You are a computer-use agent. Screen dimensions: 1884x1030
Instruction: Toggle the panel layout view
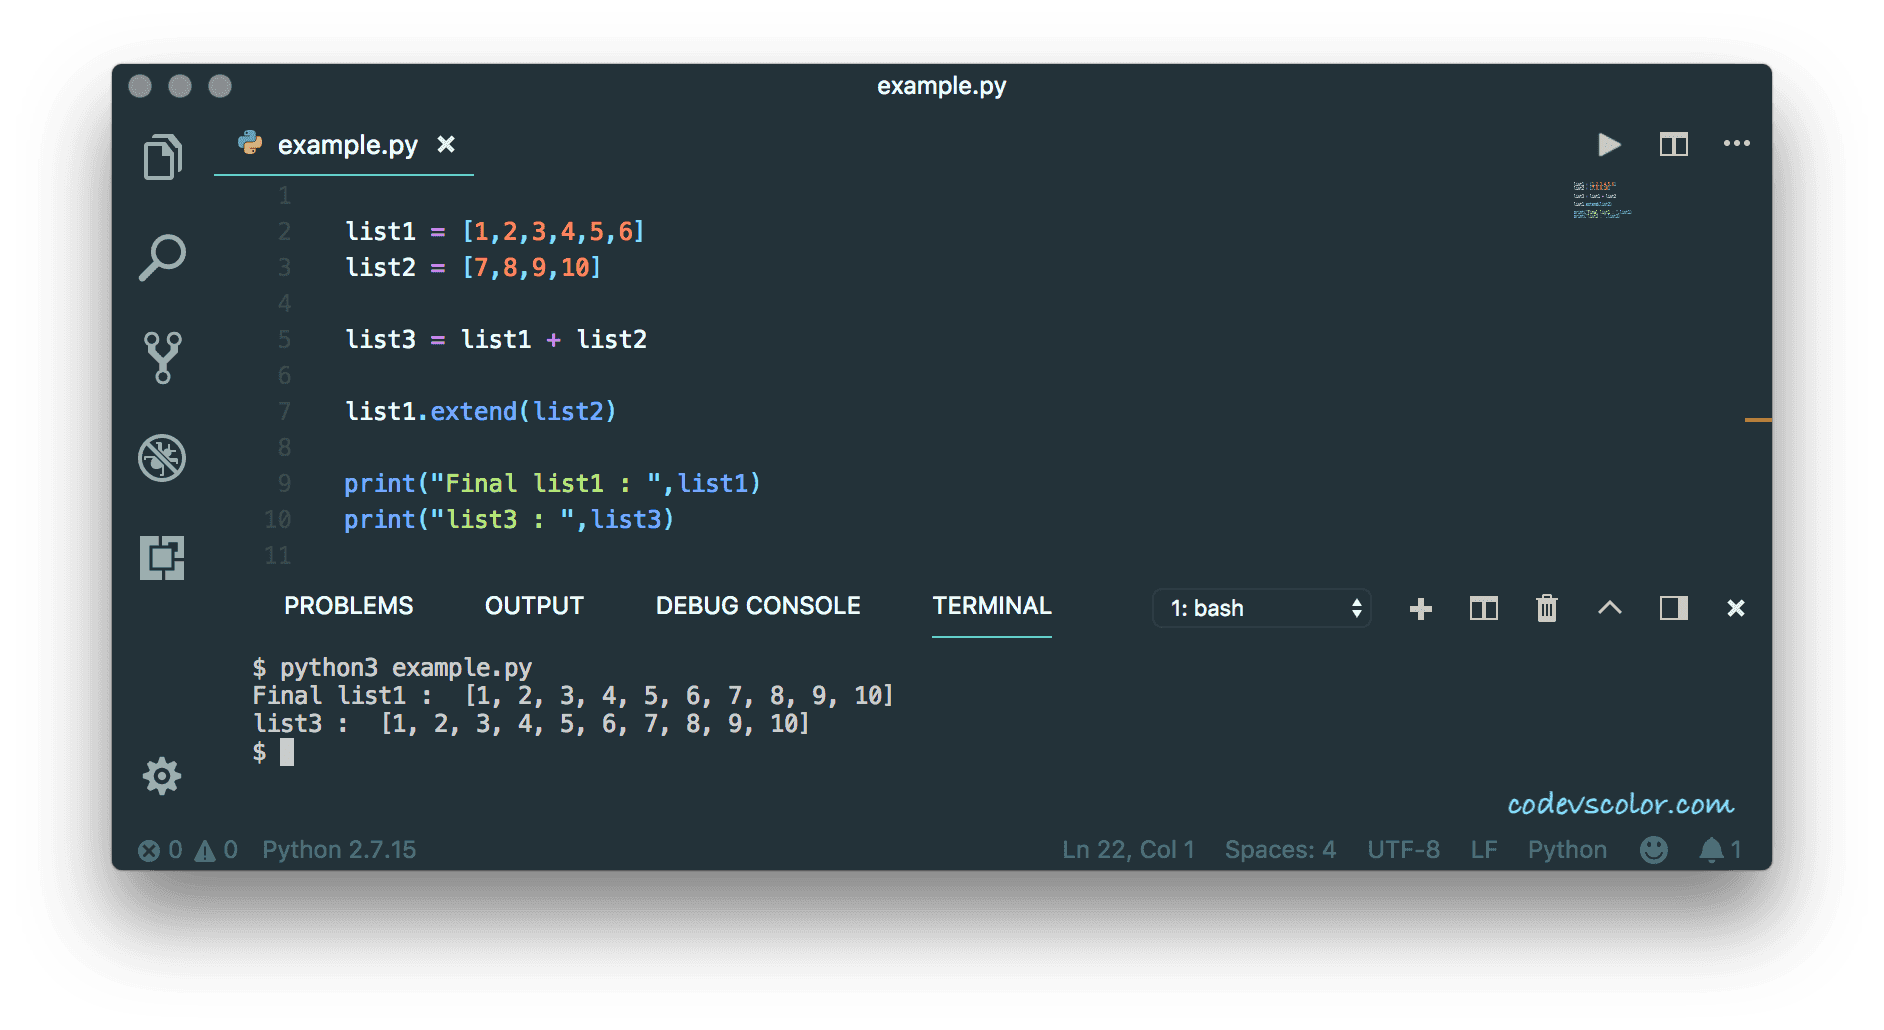coord(1673,608)
